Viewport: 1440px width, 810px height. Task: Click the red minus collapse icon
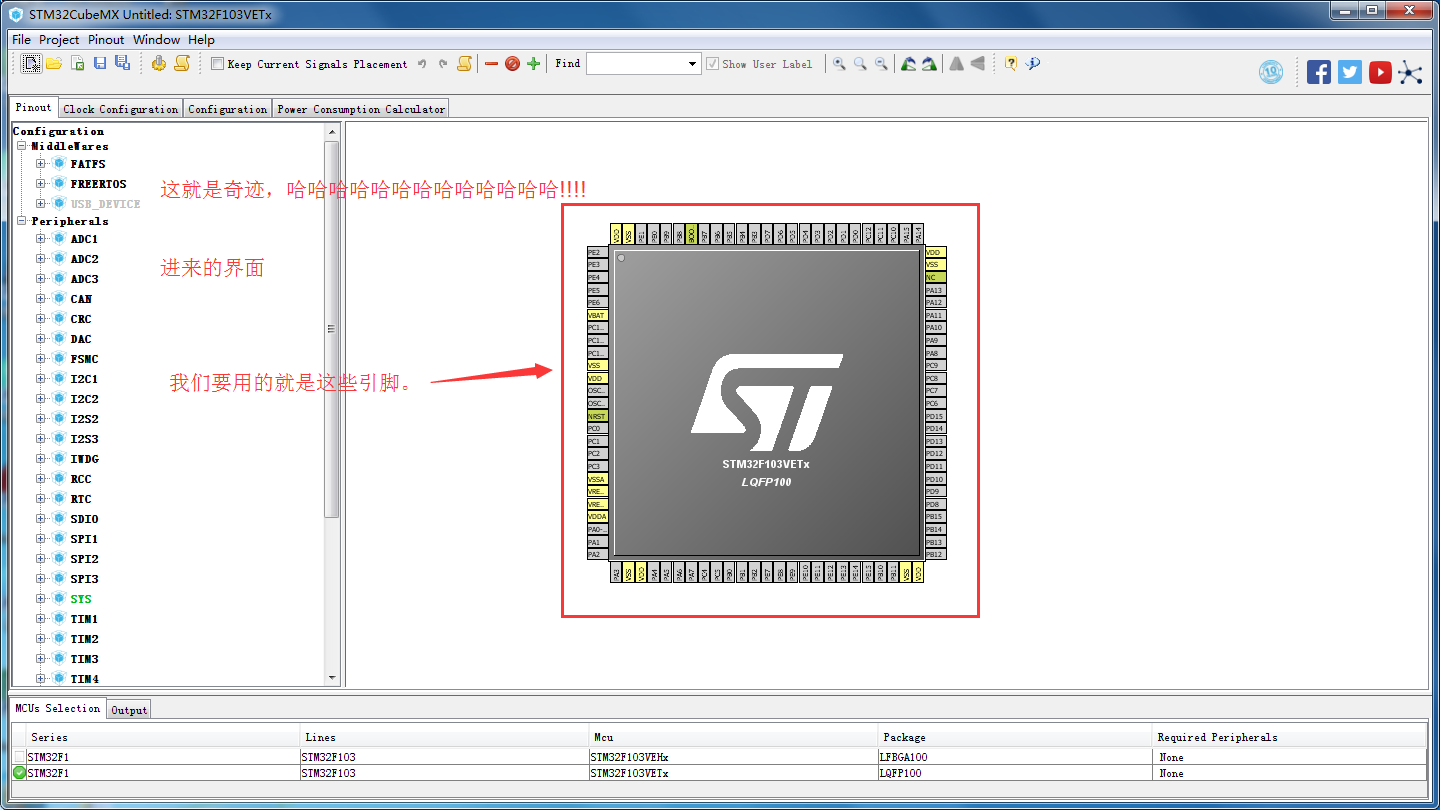tap(491, 64)
